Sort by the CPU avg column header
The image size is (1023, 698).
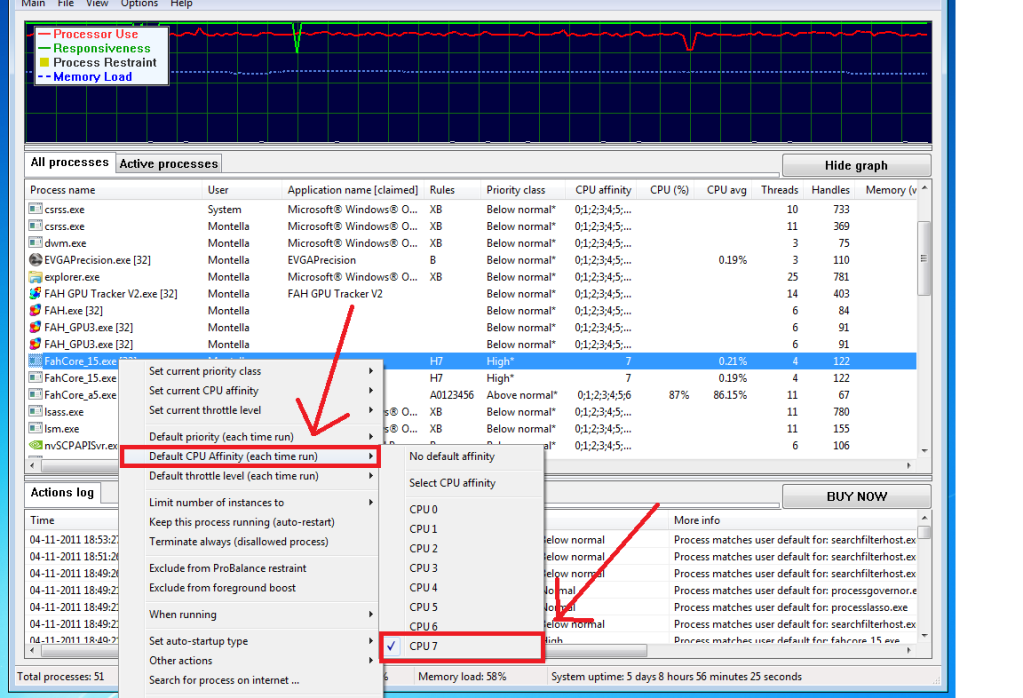727,190
